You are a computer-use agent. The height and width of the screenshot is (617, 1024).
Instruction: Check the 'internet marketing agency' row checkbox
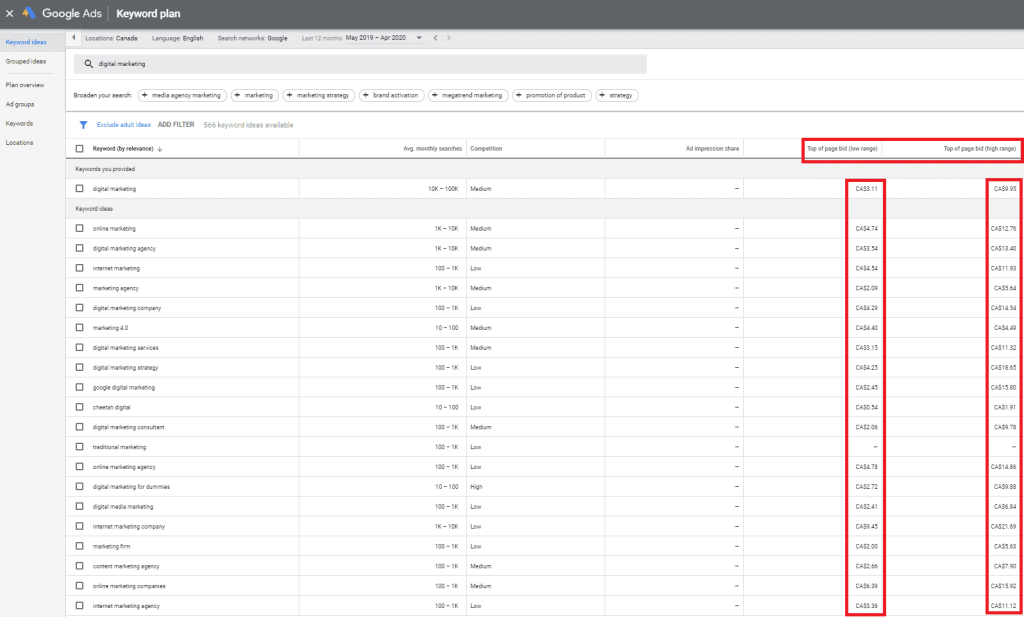(x=80, y=606)
